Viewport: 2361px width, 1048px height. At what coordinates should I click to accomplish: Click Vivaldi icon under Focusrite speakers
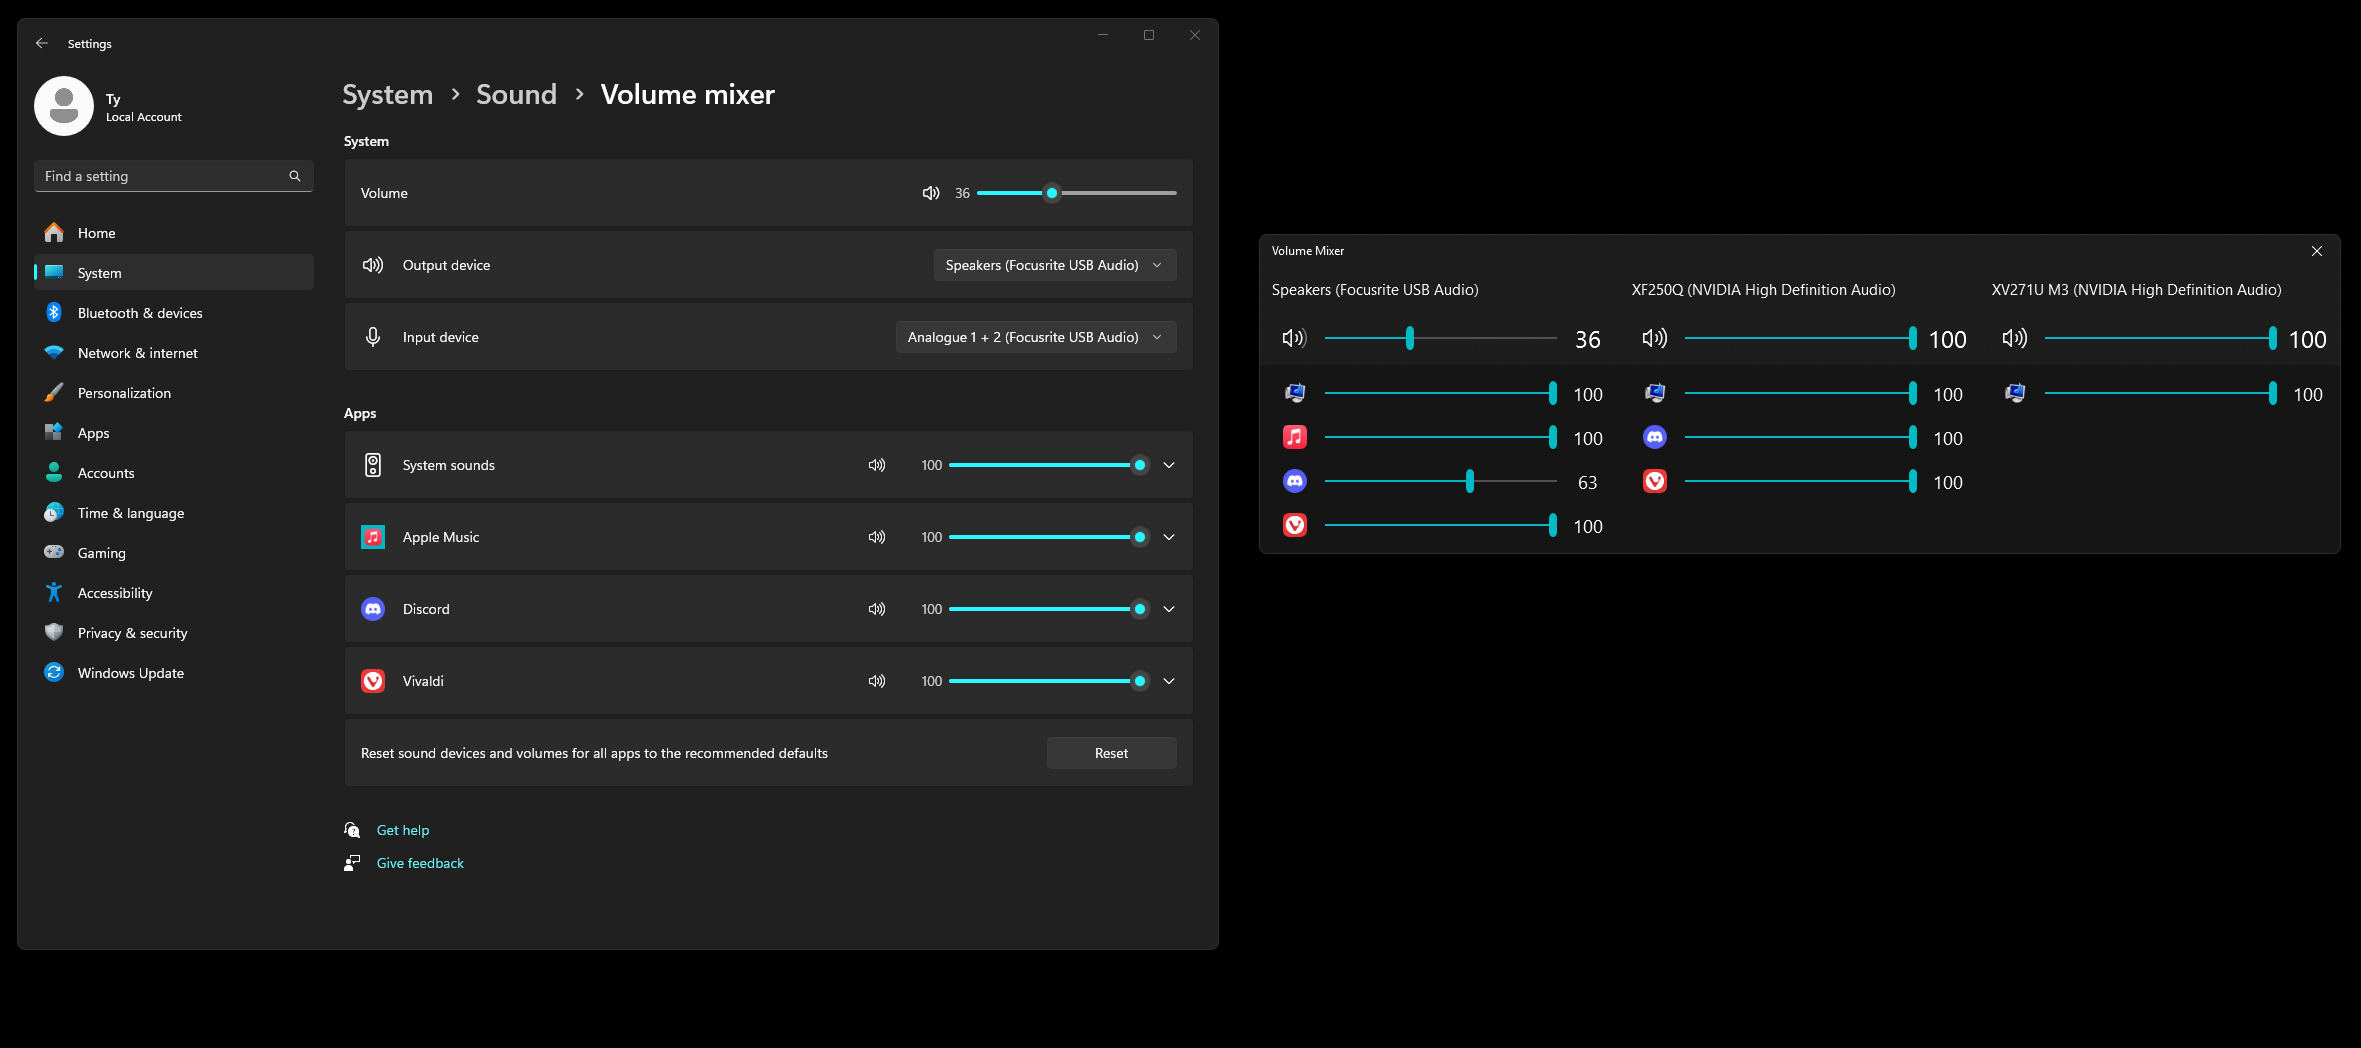point(1295,525)
